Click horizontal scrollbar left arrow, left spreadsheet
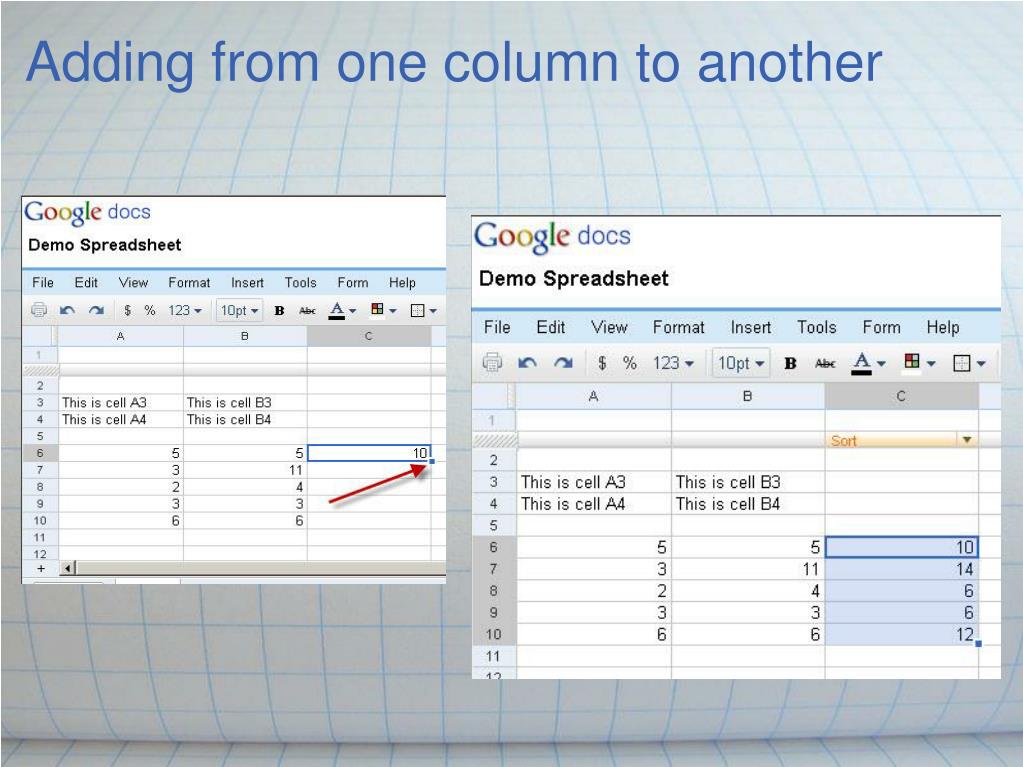1023x767 pixels. [x=67, y=568]
